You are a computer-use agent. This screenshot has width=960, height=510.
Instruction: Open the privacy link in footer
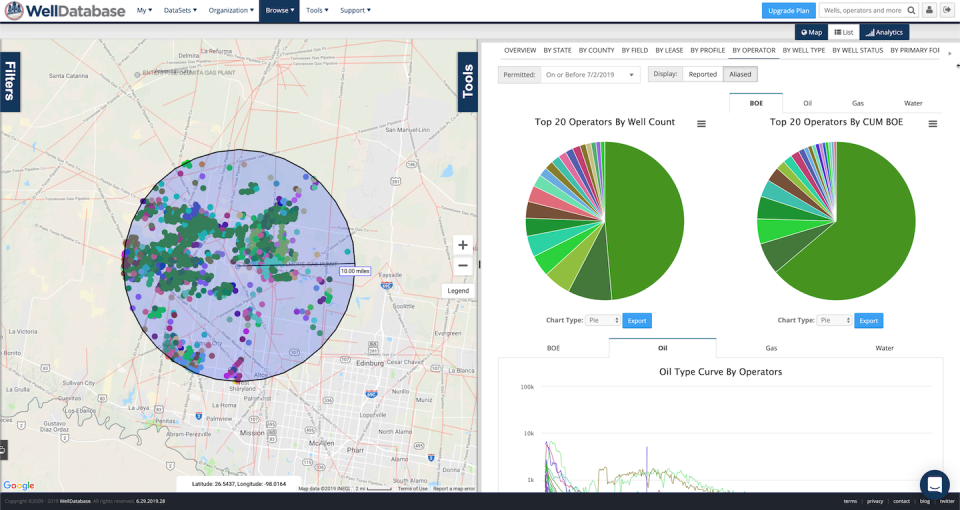(x=875, y=501)
